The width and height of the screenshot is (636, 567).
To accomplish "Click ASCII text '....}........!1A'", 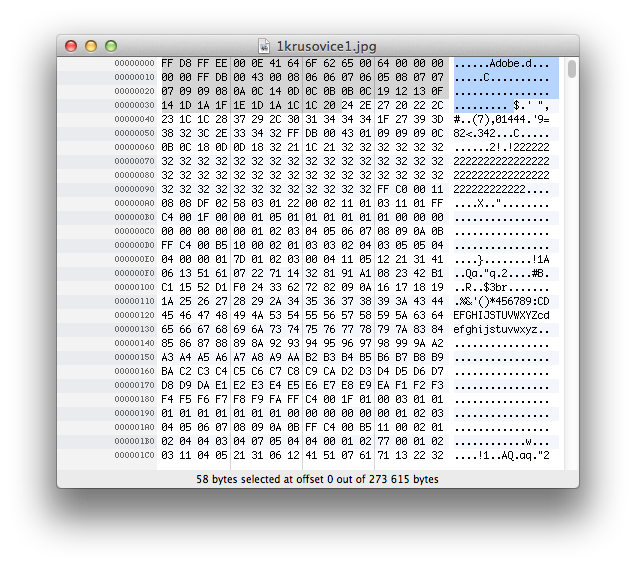I will (x=501, y=259).
